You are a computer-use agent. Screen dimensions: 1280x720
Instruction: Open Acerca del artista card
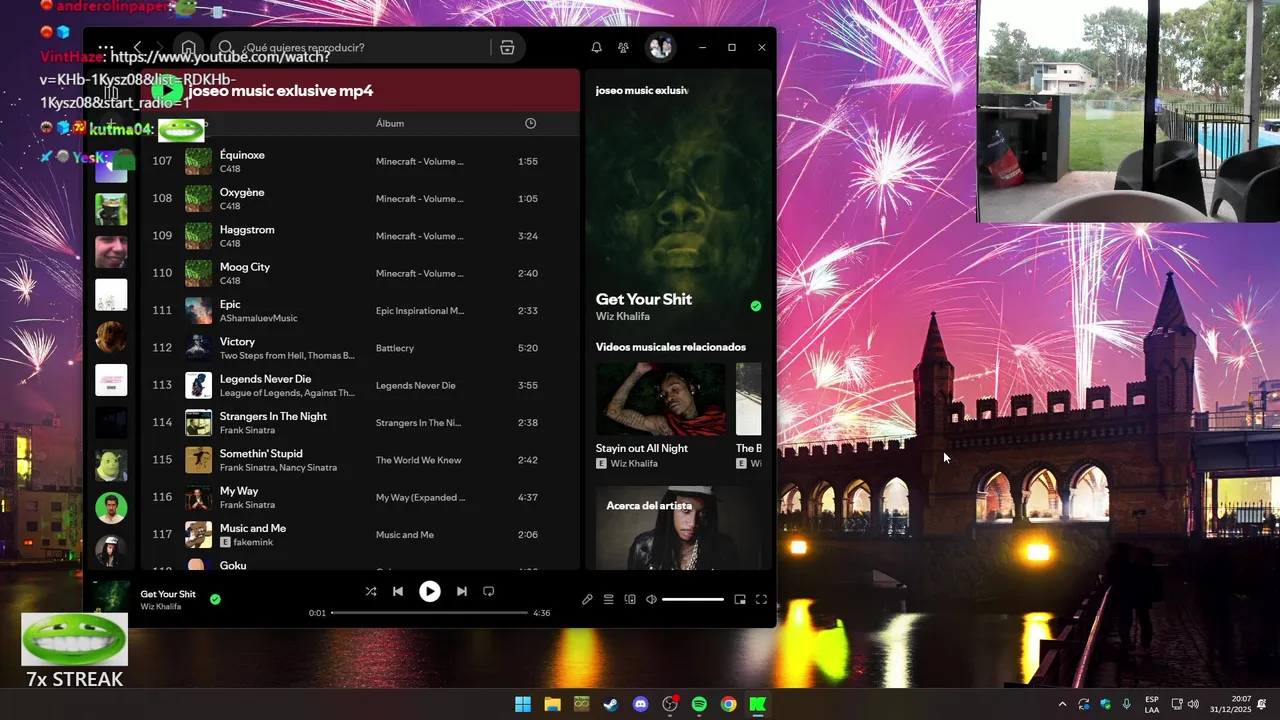click(x=679, y=528)
